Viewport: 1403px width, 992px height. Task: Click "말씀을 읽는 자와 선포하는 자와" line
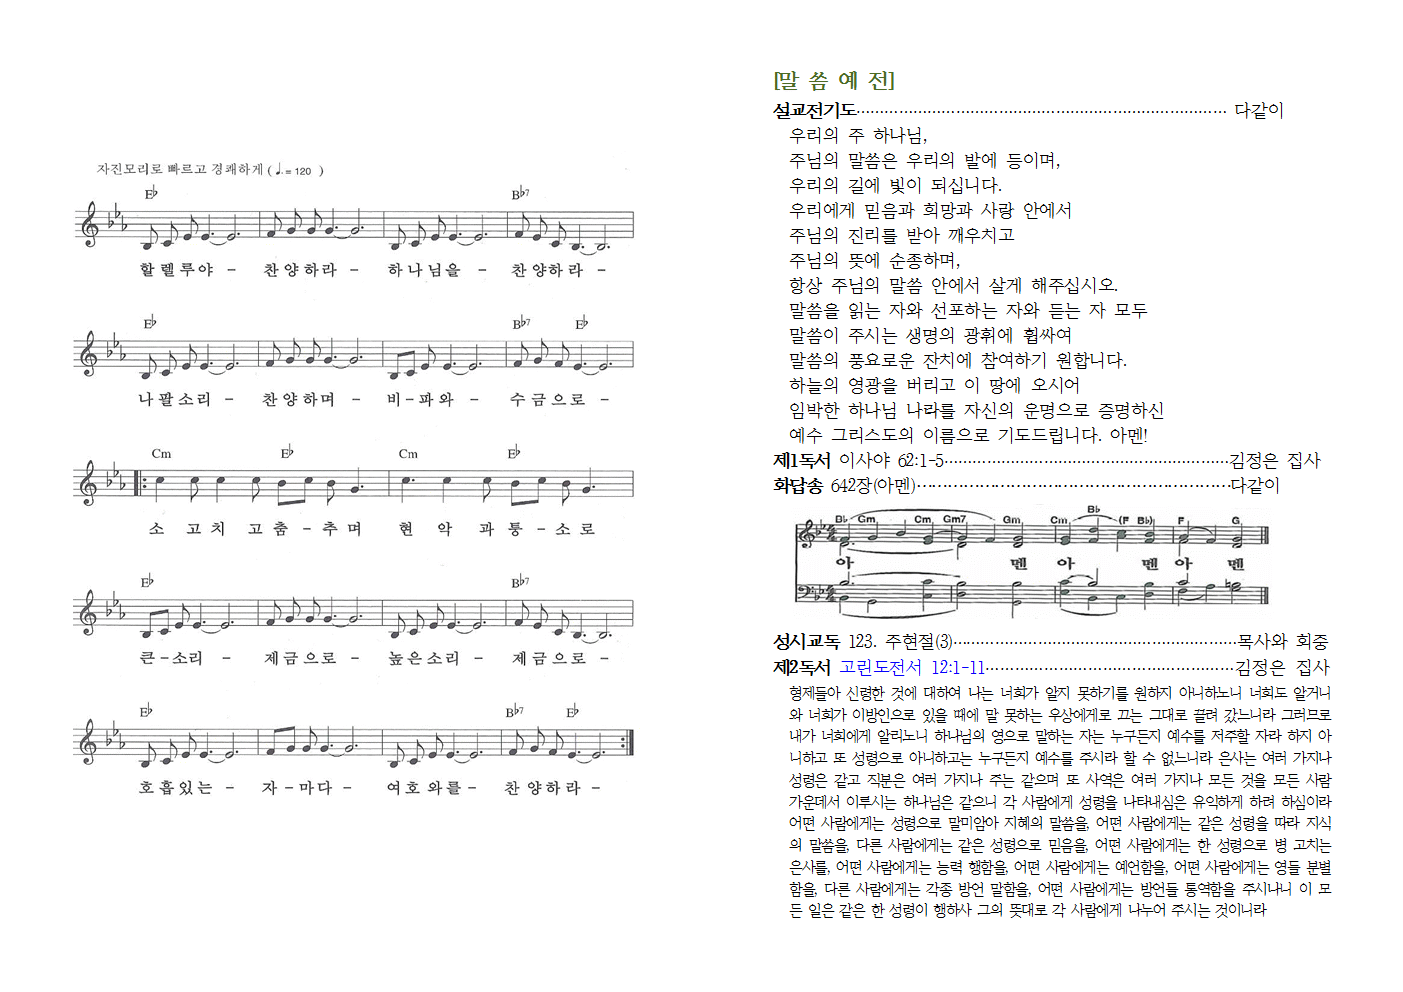(x=968, y=310)
